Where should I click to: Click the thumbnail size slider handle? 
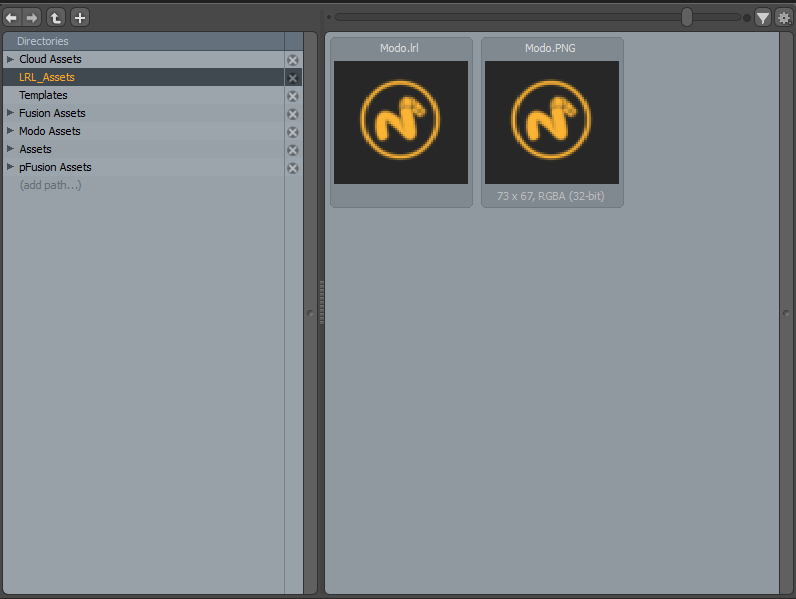[687, 17]
